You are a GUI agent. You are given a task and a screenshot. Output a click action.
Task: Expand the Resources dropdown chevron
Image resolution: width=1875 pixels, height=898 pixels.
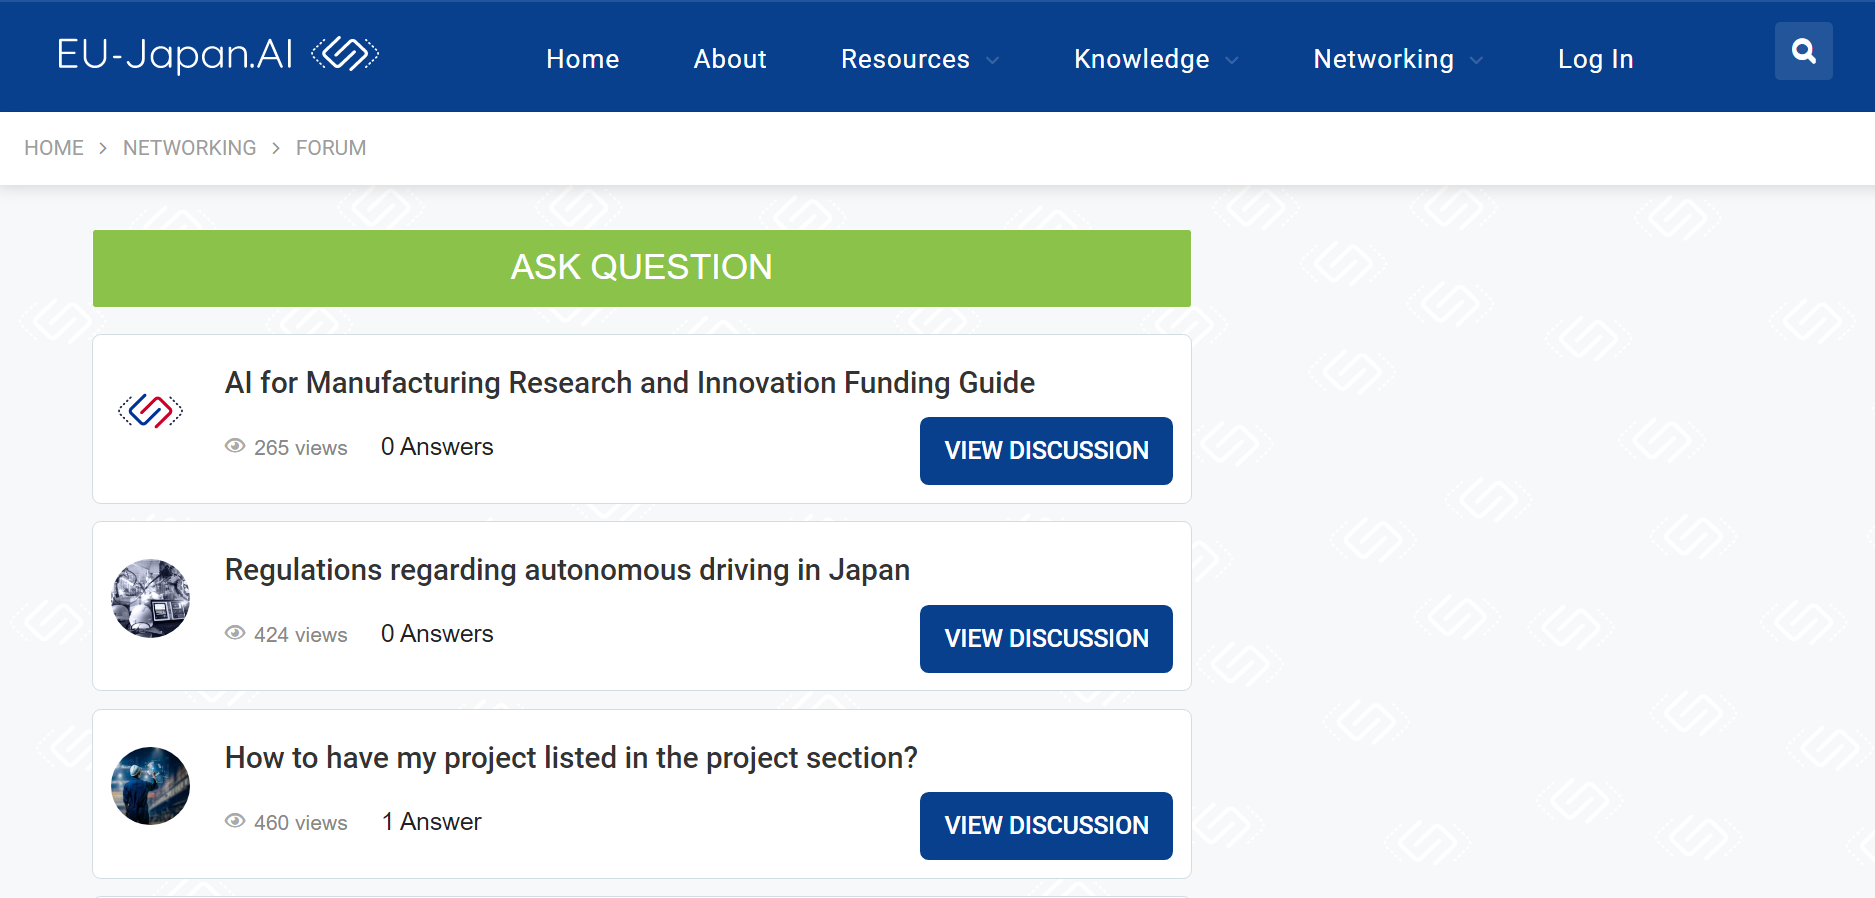992,60
